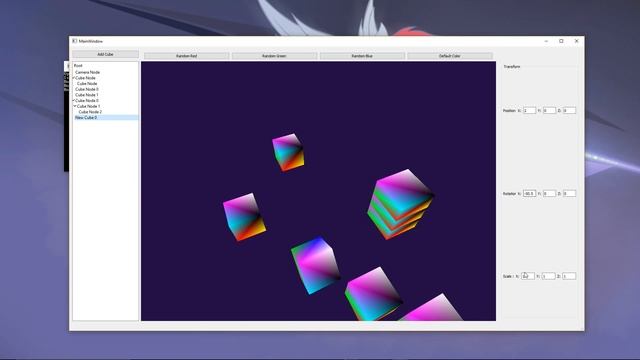Collapse the Cube Node 1 parent of Cube Node 2
Image resolution: width=640 pixels, height=360 pixels.
(x=75, y=106)
